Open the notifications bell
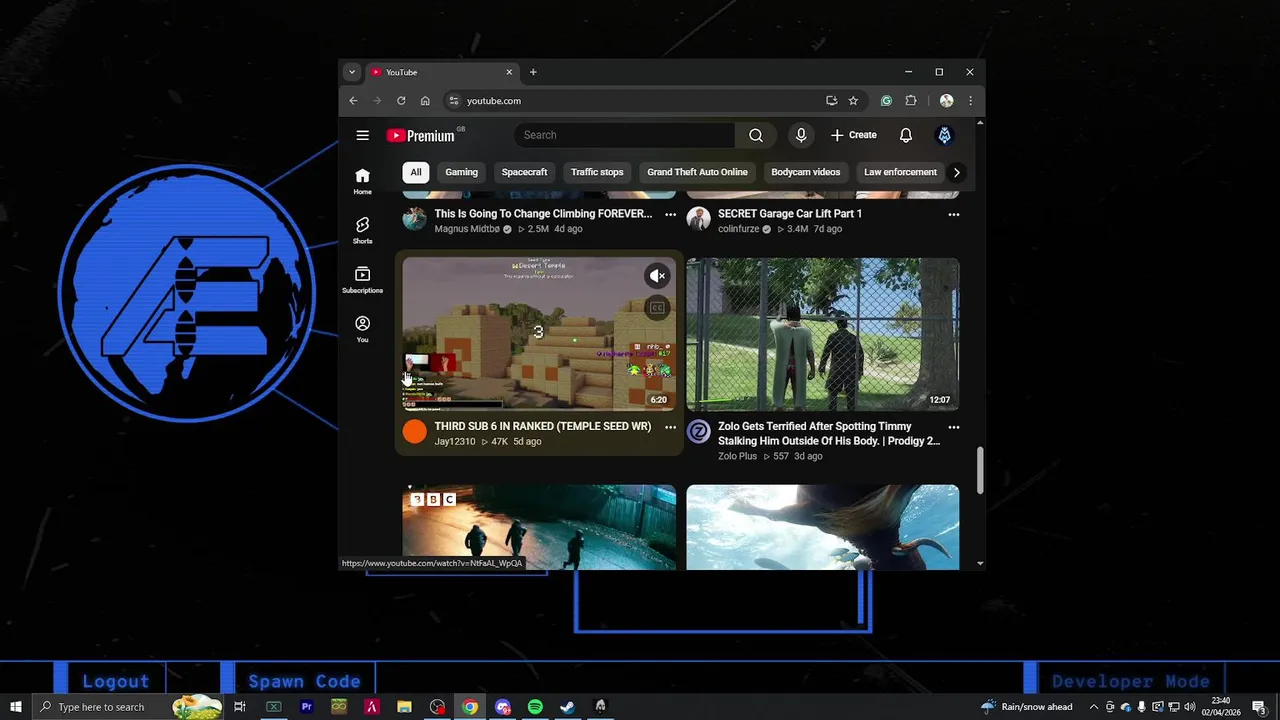This screenshot has height=720, width=1280. [x=906, y=135]
